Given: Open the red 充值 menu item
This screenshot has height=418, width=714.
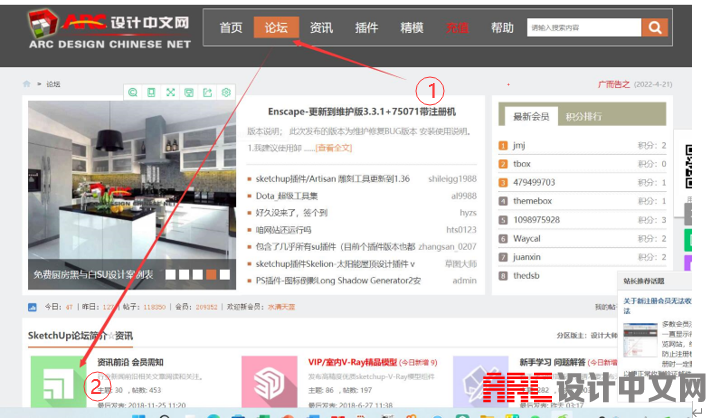Looking at the screenshot, I should click(457, 28).
